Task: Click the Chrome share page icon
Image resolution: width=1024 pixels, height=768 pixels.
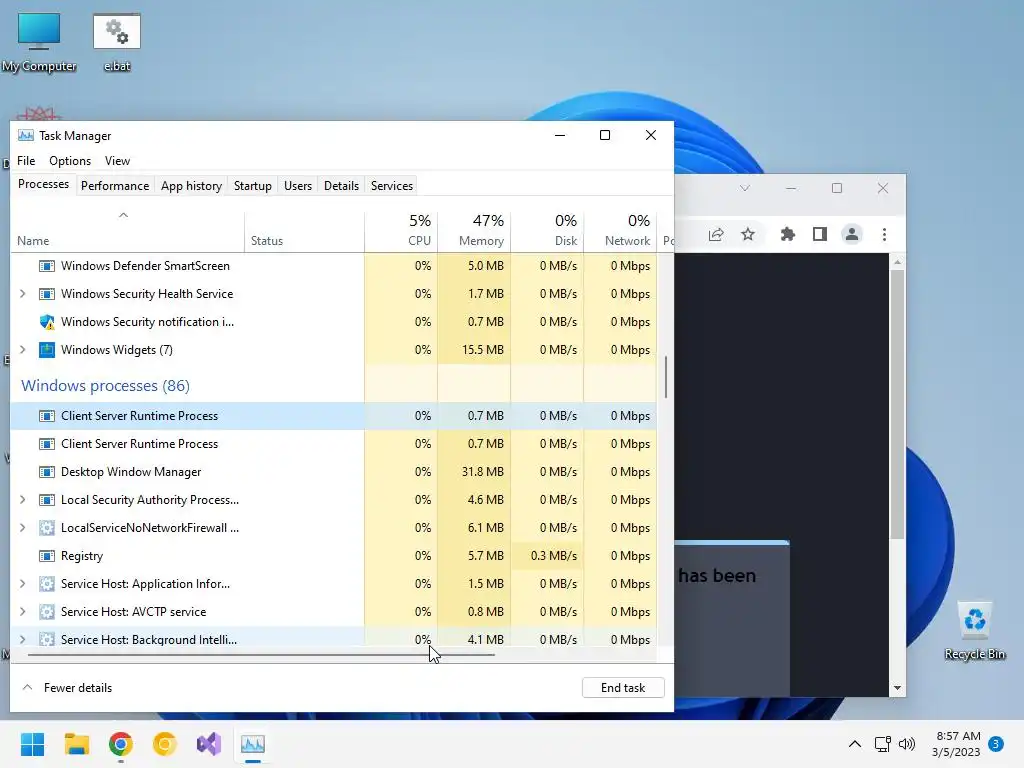Action: point(716,234)
